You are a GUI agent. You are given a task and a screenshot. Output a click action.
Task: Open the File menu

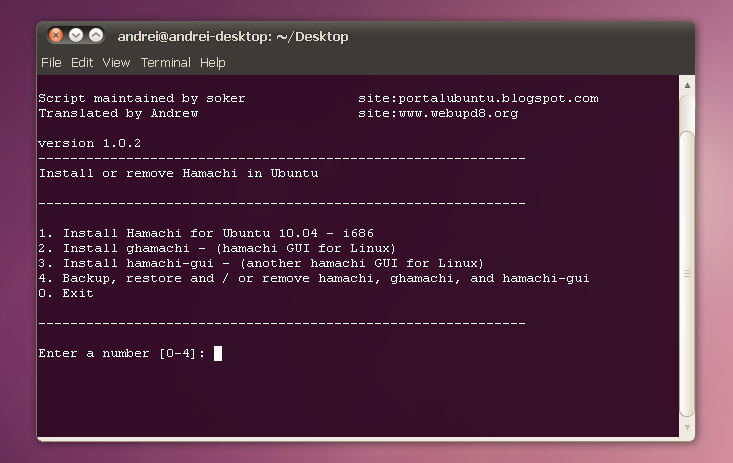(51, 63)
